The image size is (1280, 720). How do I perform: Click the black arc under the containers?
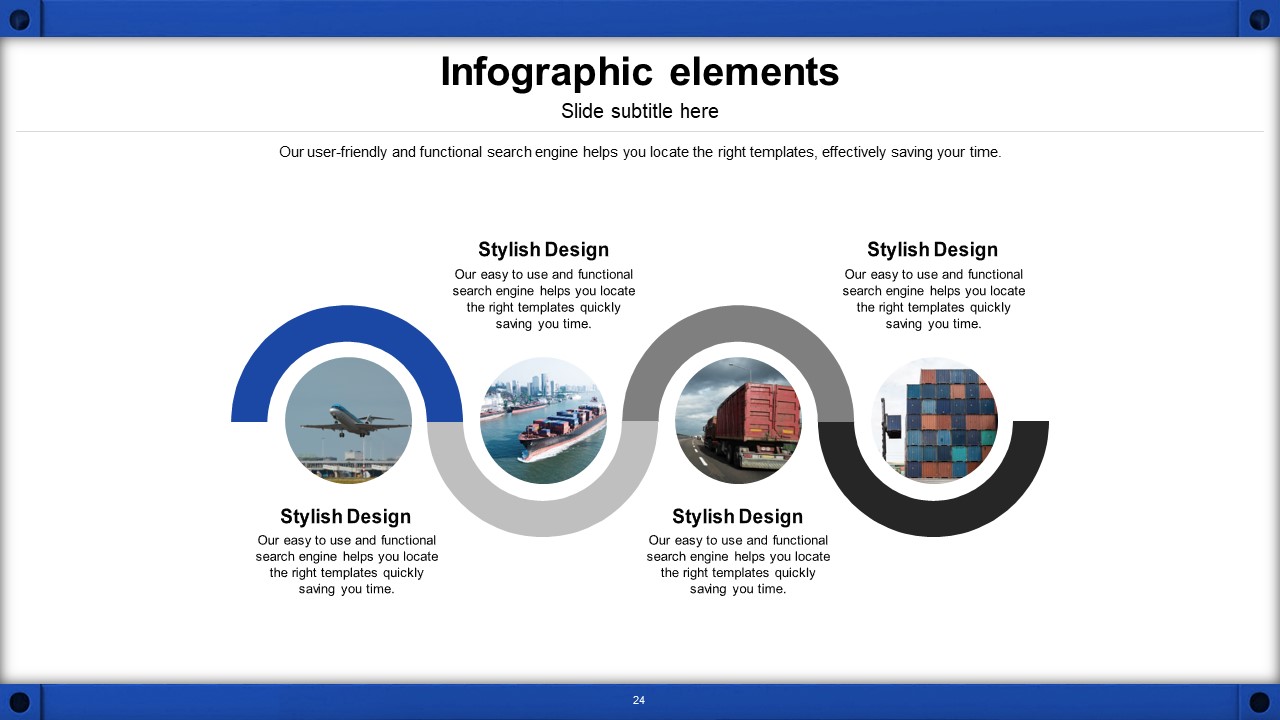[933, 518]
